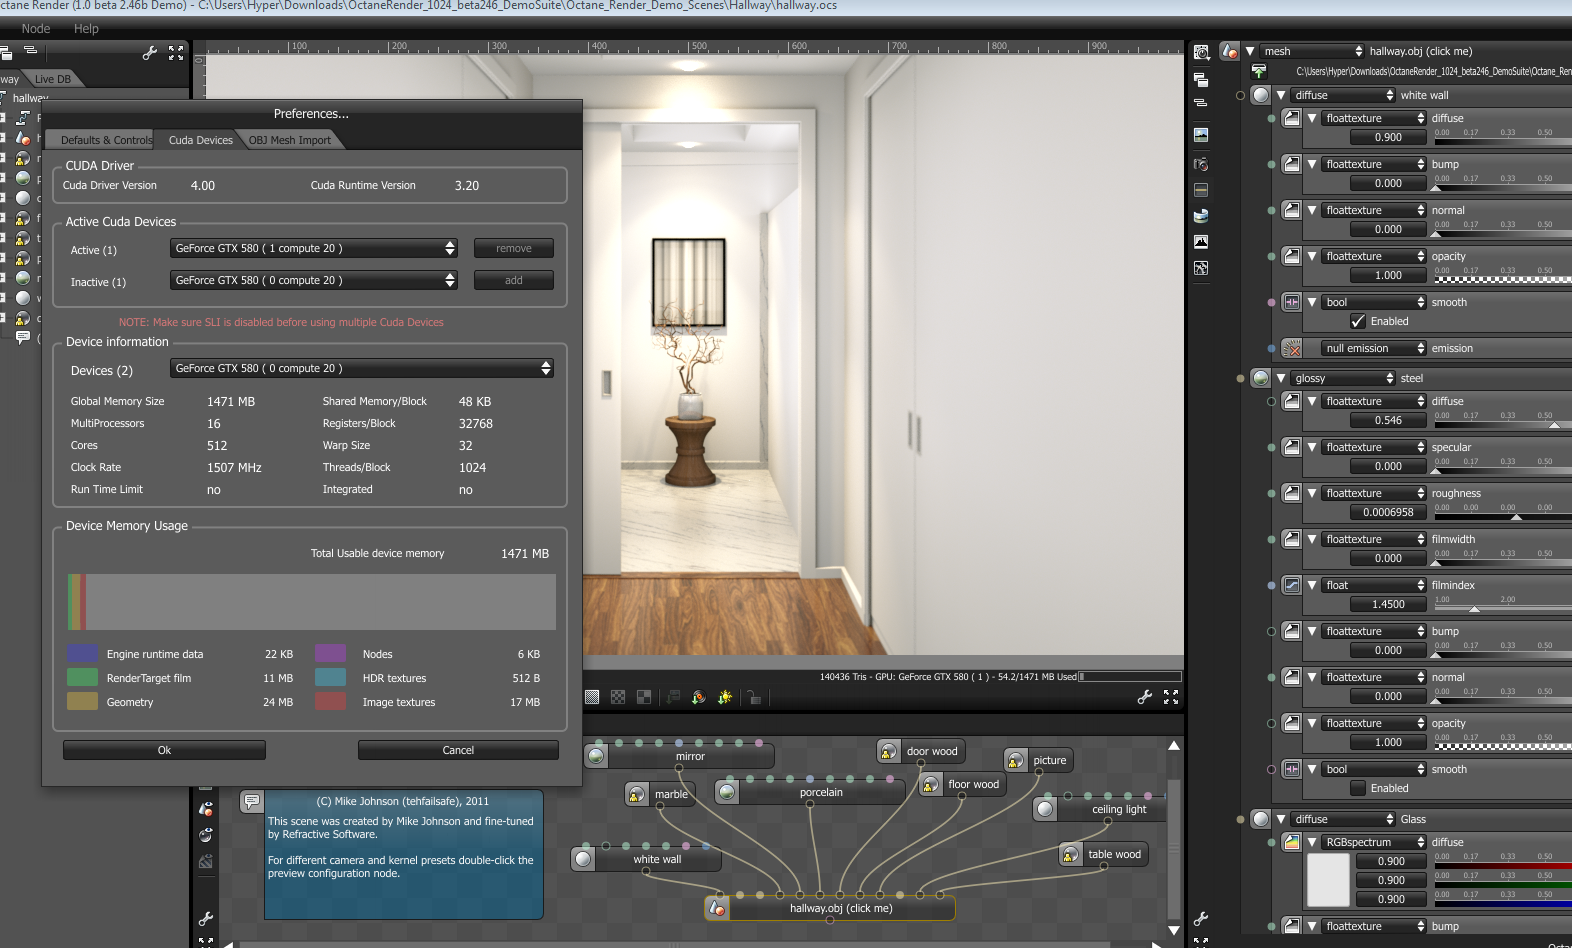This screenshot has height=948, width=1572.
Task: Click the null emission icon with red X
Action: [x=1292, y=348]
